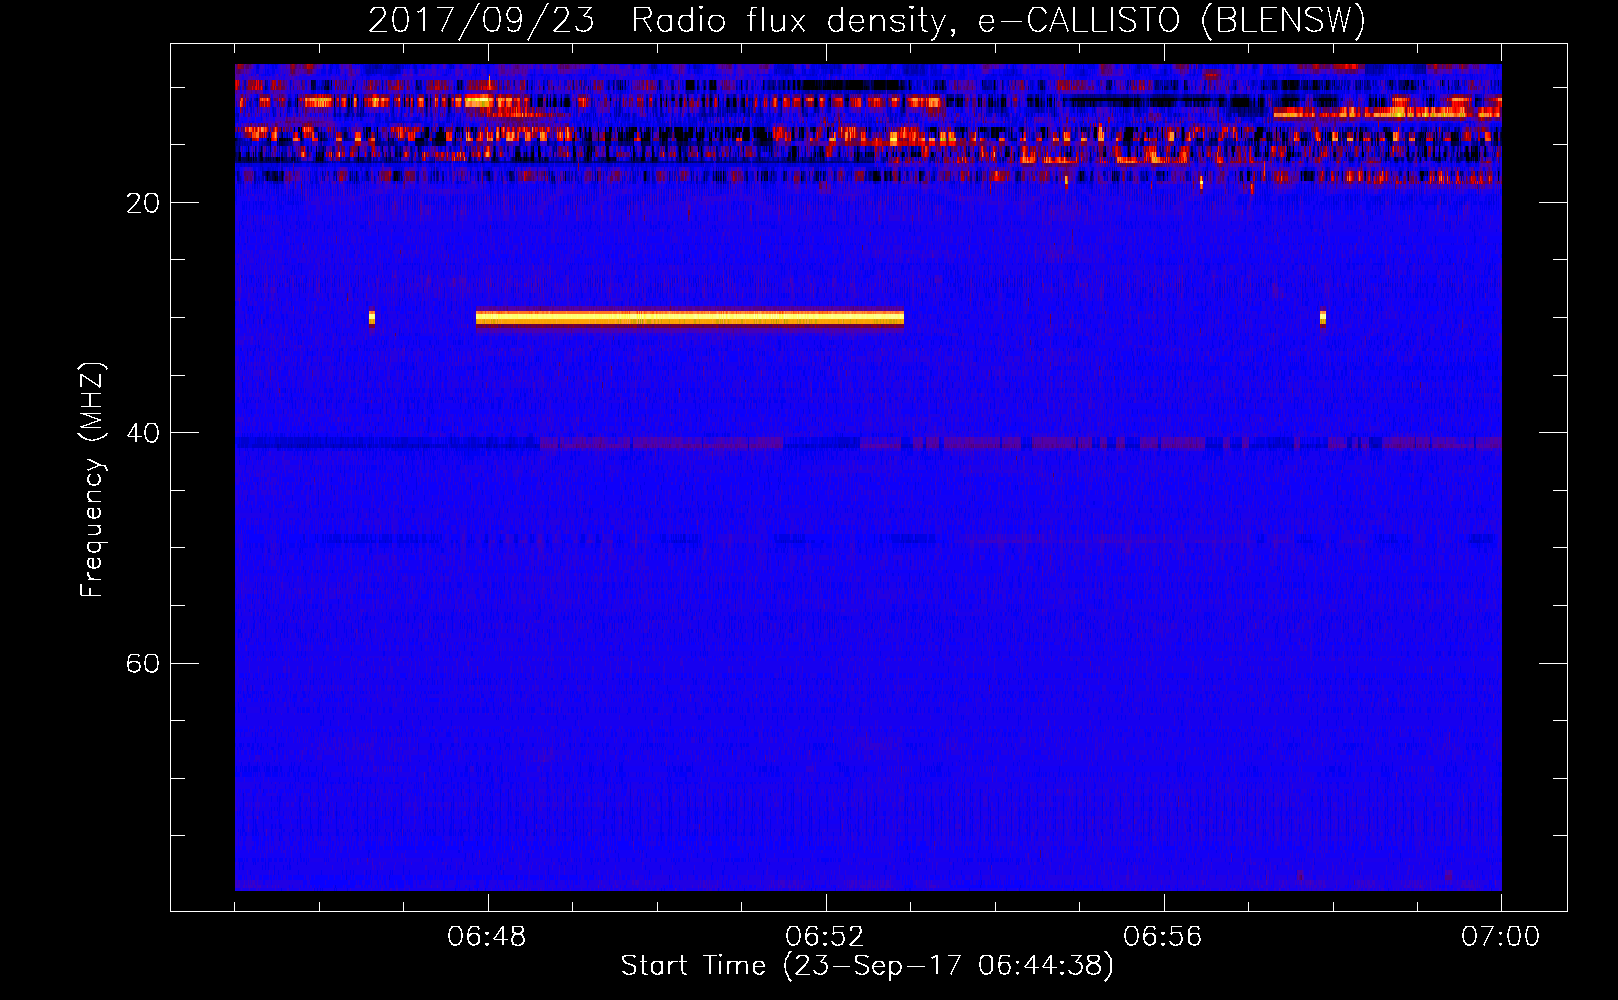Click the 60 MHz frequency tick label

pyautogui.click(x=143, y=663)
